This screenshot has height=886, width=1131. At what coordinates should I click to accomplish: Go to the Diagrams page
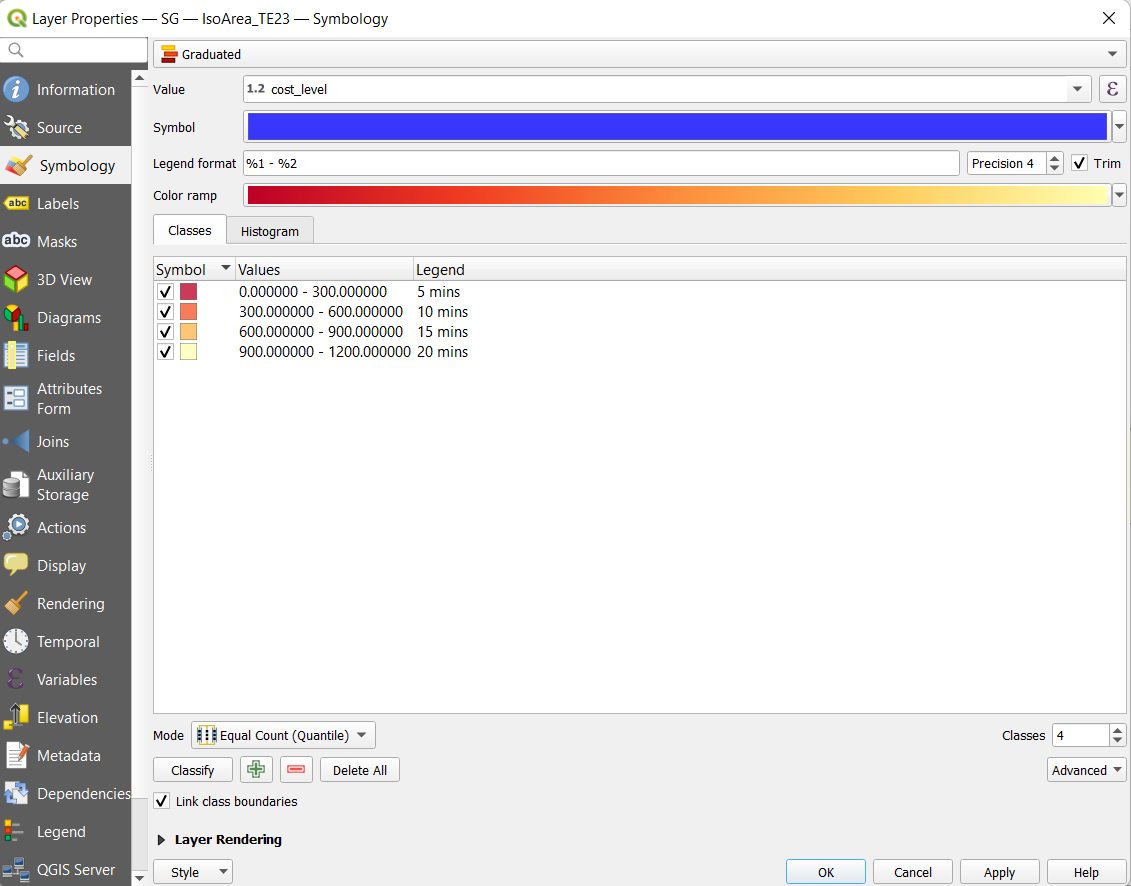point(68,318)
